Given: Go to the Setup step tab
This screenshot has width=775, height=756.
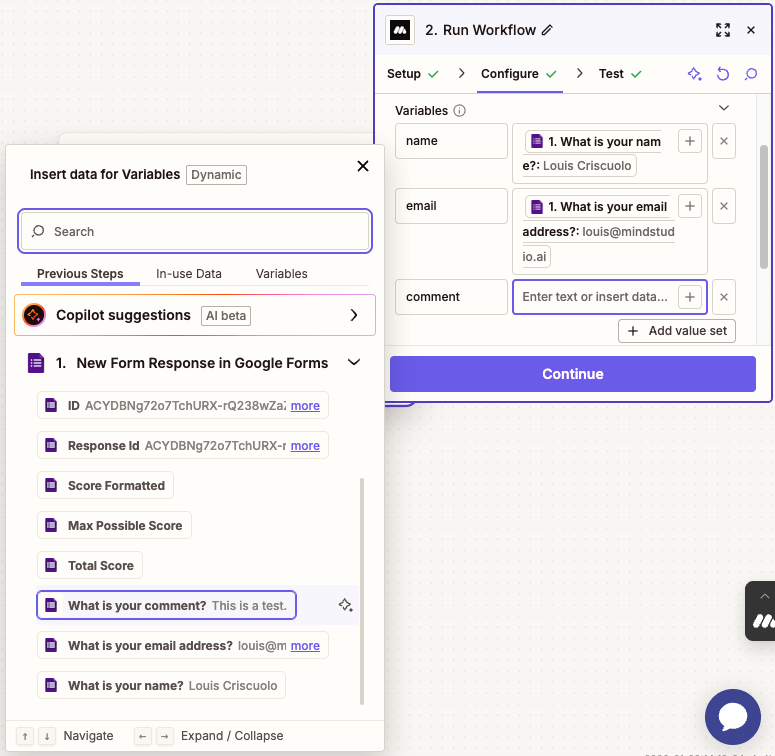Looking at the screenshot, I should [413, 74].
